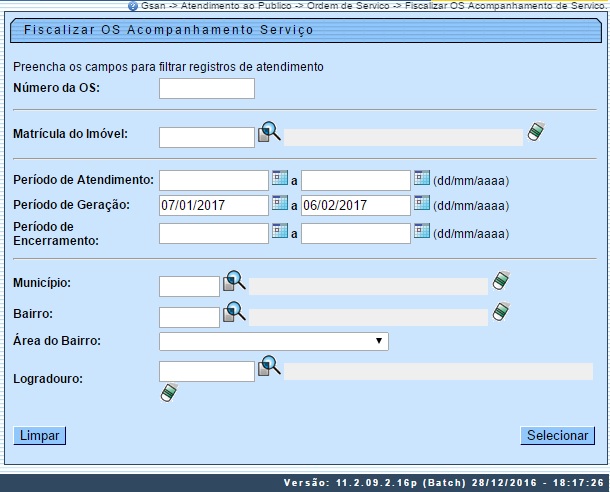Clear the Logradouro field with eraser icon
610x492 pixels.
(169, 392)
